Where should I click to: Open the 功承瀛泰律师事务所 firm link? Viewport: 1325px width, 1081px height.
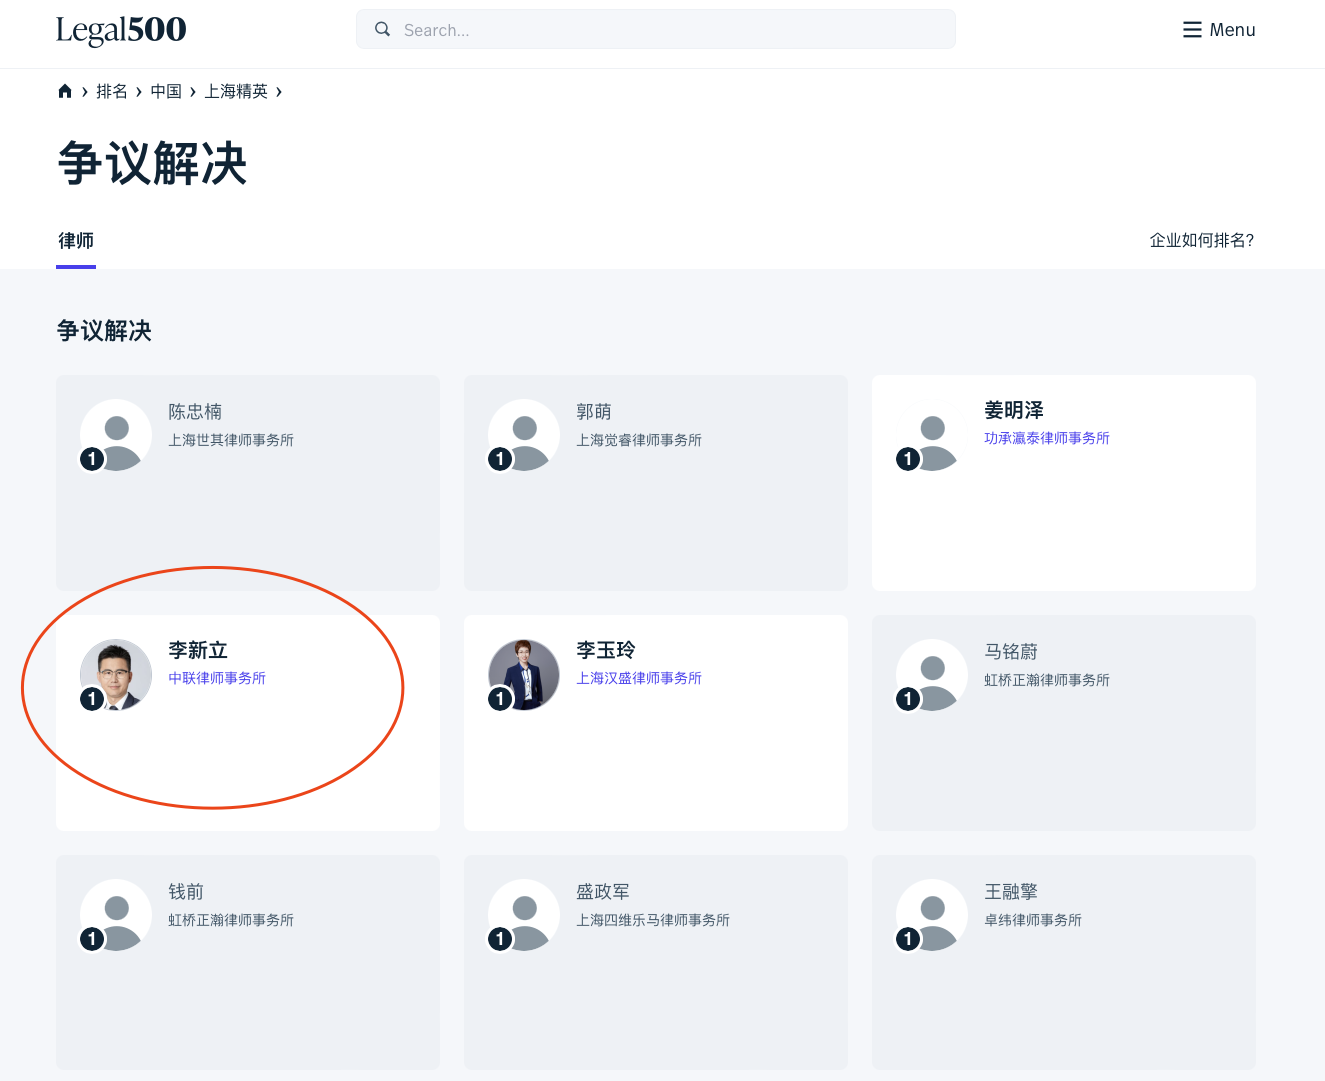[1046, 438]
